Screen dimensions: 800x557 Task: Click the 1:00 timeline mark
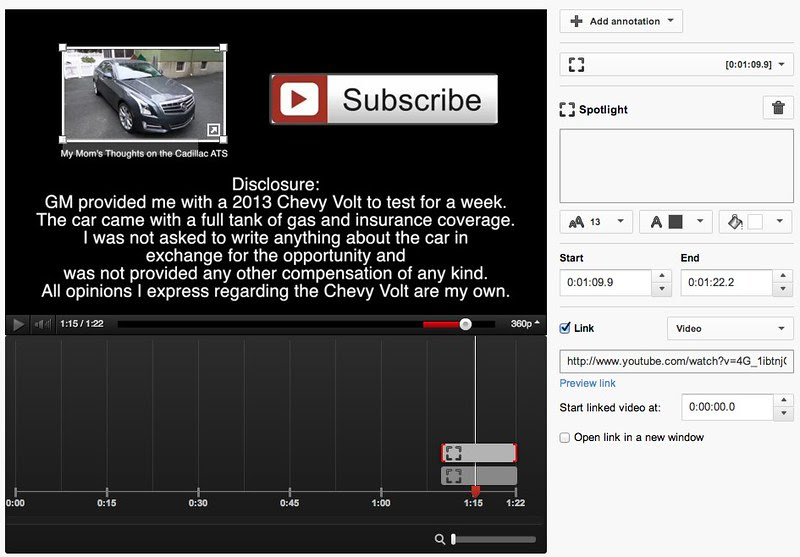381,503
